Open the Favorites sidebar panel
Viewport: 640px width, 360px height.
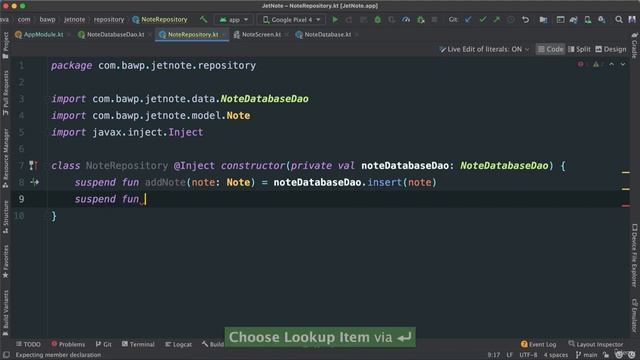tap(5, 262)
